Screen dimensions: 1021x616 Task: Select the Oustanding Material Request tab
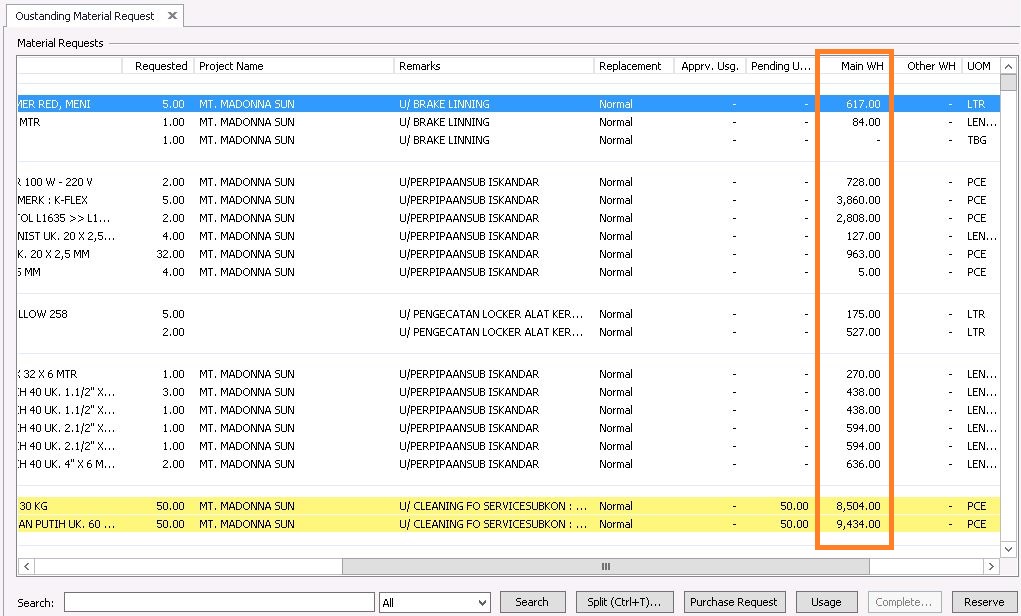[x=85, y=16]
